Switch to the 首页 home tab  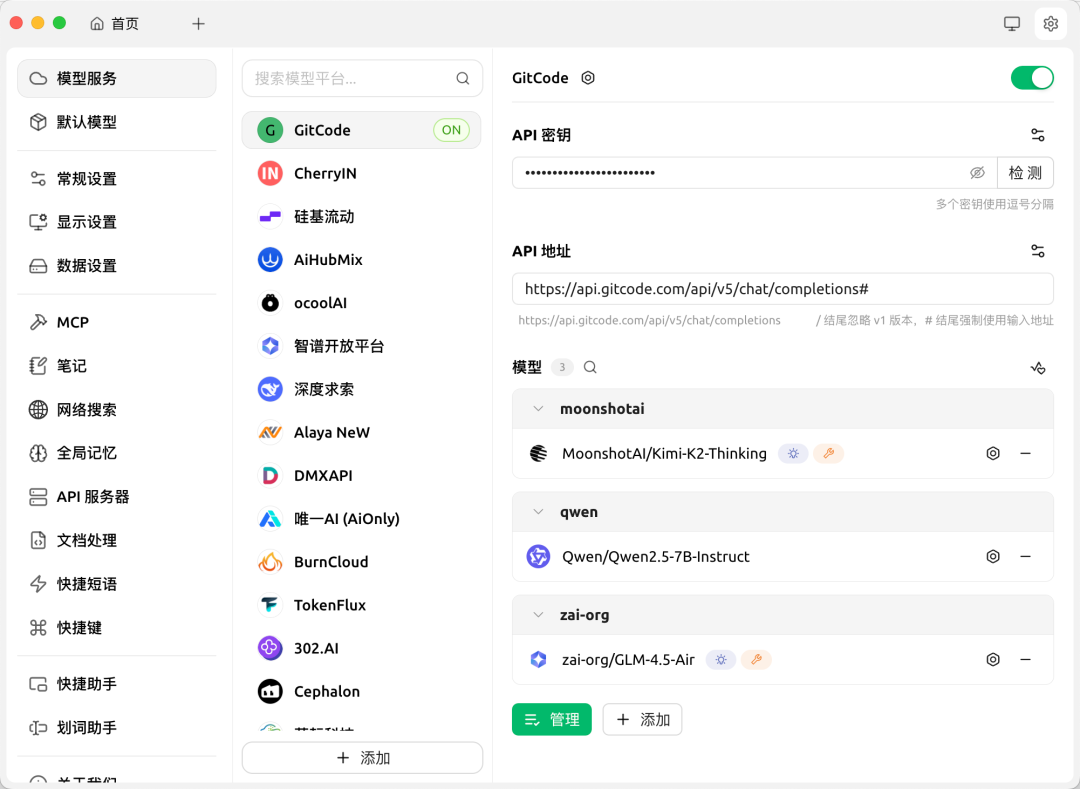click(x=114, y=23)
